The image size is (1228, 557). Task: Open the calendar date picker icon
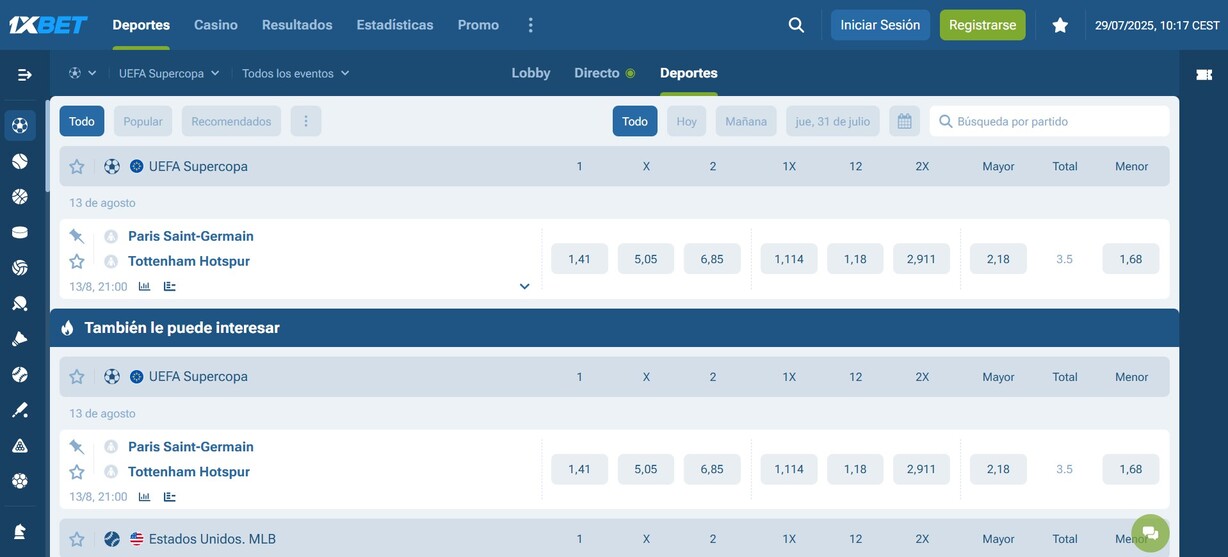pos(904,121)
